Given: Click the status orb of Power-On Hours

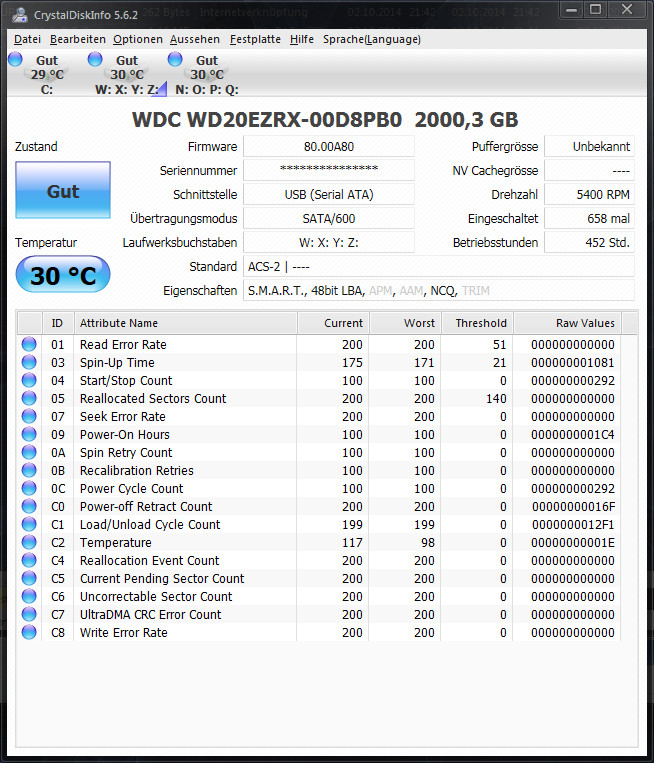Looking at the screenshot, I should point(29,434).
